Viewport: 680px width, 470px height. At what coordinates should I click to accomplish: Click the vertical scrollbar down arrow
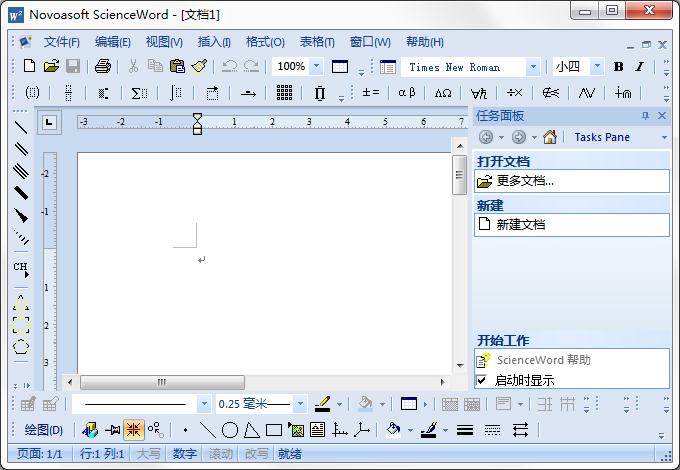coord(460,365)
